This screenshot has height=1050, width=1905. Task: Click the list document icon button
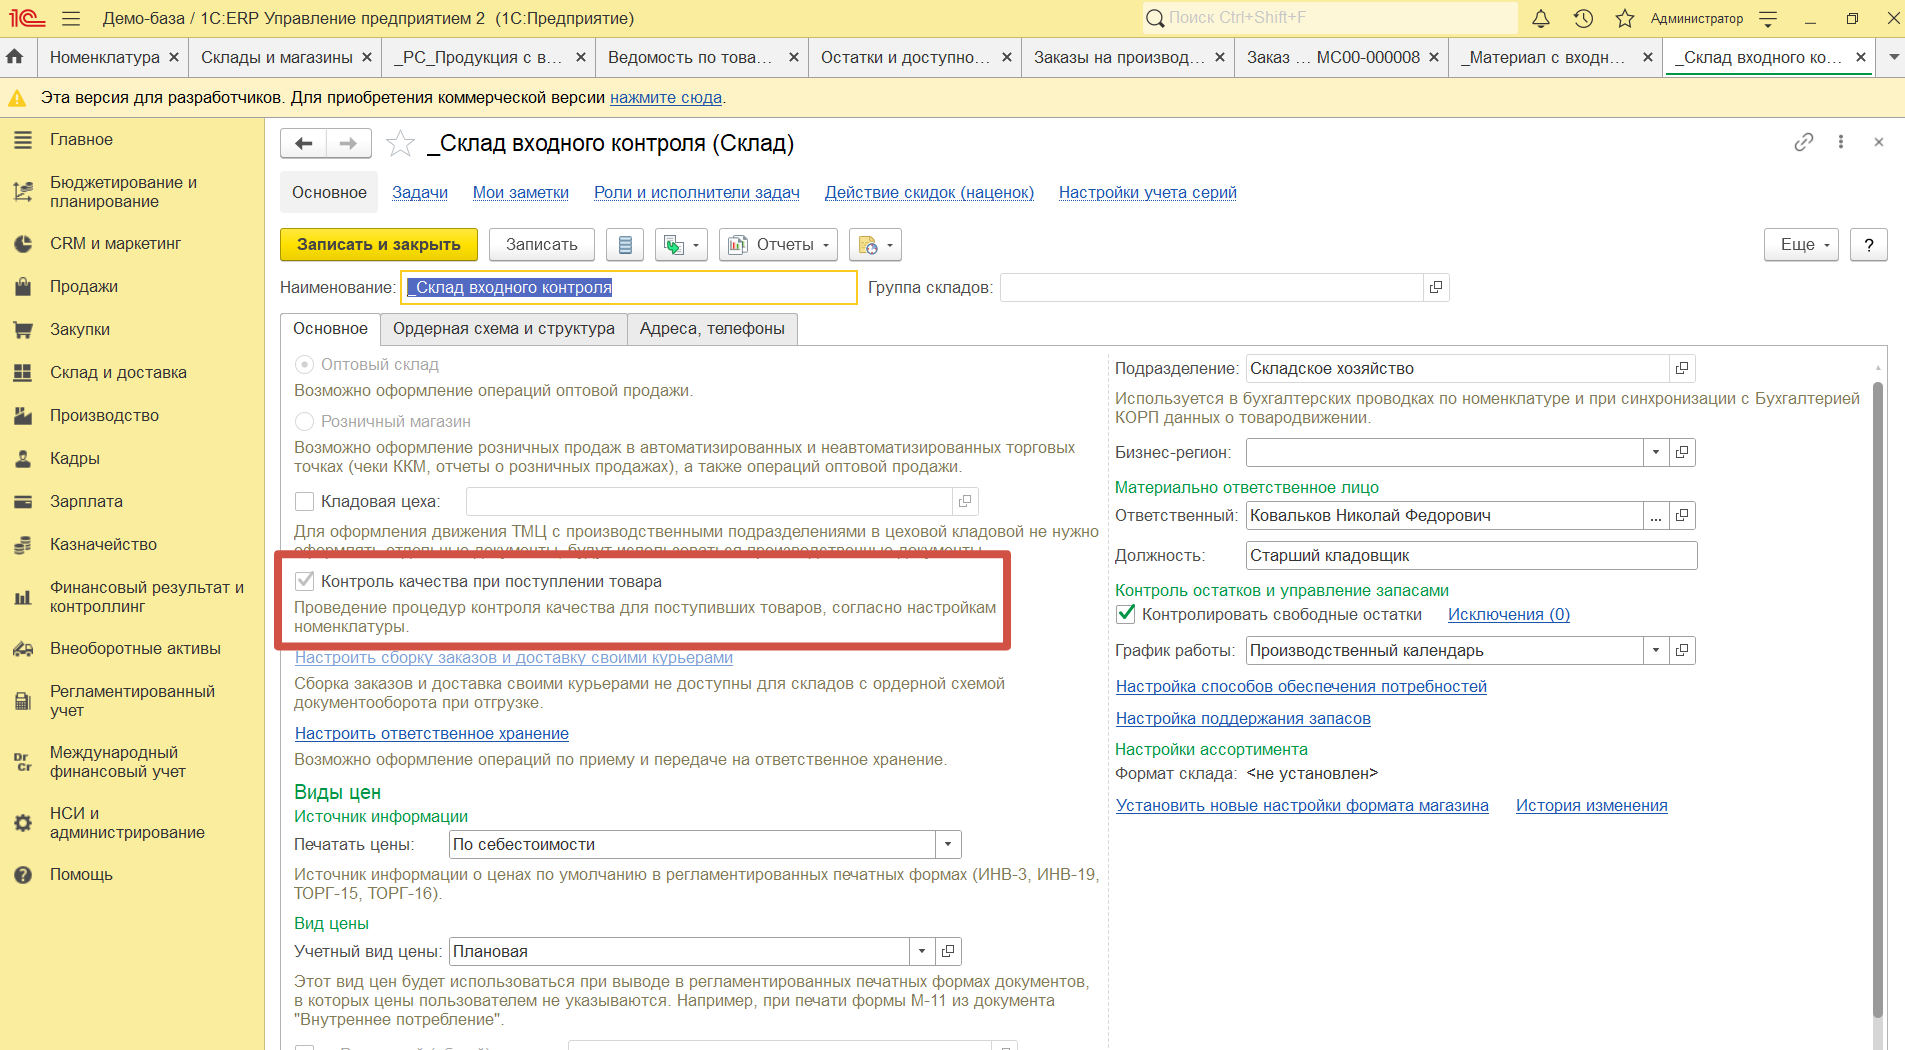pos(625,245)
